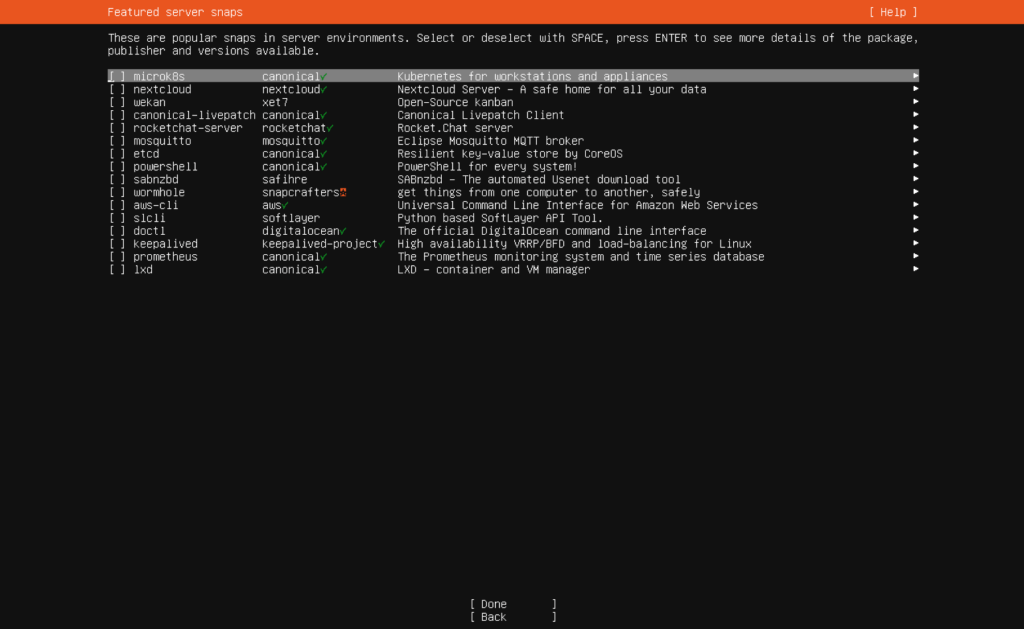Click the starred publisher badge beside snapcrafters
This screenshot has width=1024, height=629.
click(x=343, y=192)
